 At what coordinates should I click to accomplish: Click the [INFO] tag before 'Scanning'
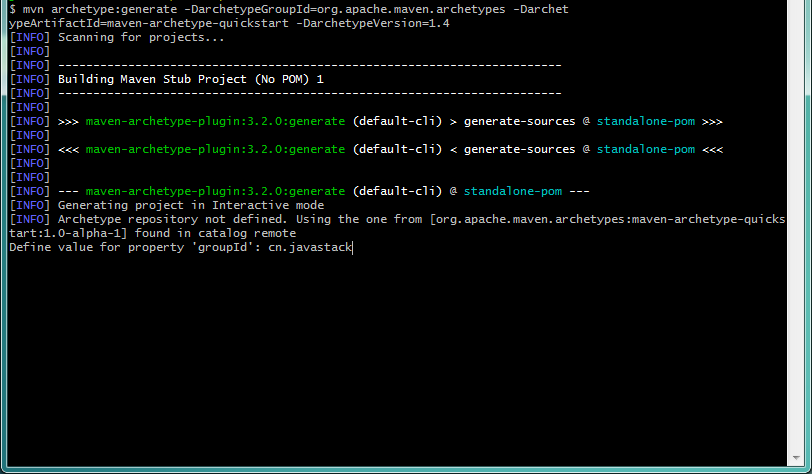pos(30,37)
